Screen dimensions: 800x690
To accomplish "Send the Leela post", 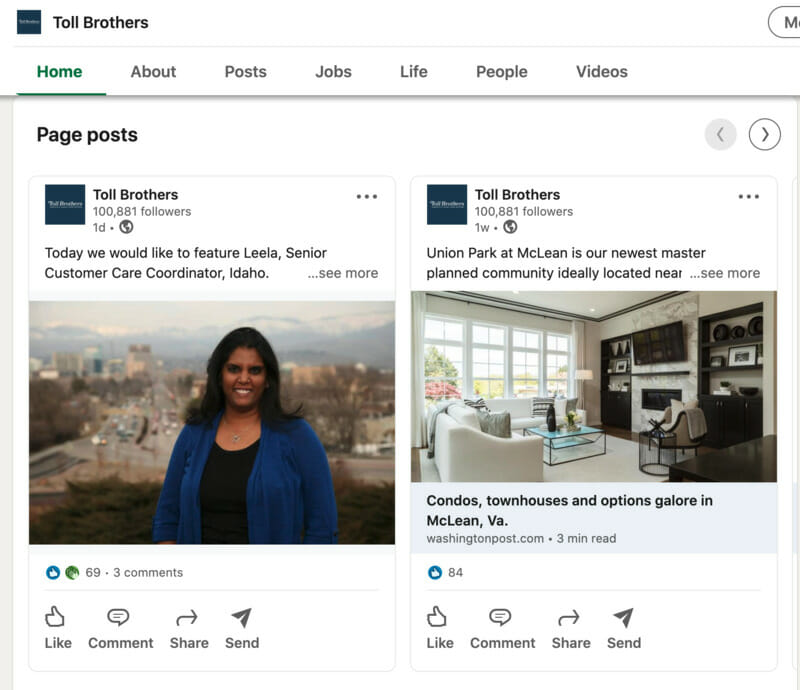I will (242, 628).
